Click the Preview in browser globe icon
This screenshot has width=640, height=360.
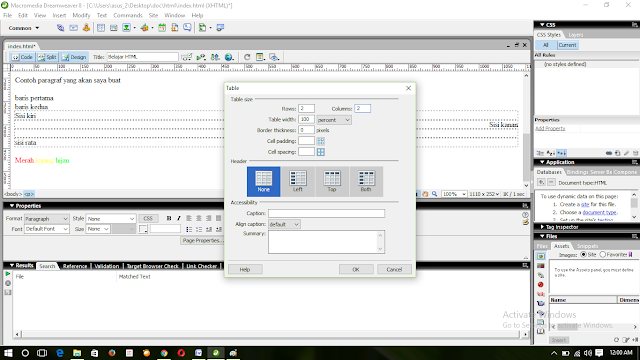pos(229,57)
